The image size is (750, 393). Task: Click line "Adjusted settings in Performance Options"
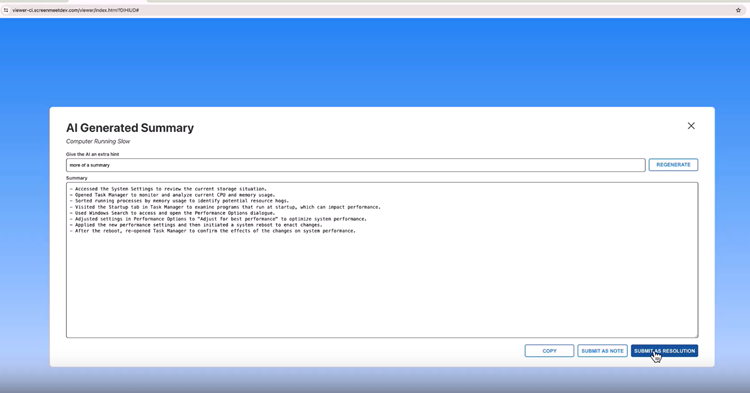[218, 219]
